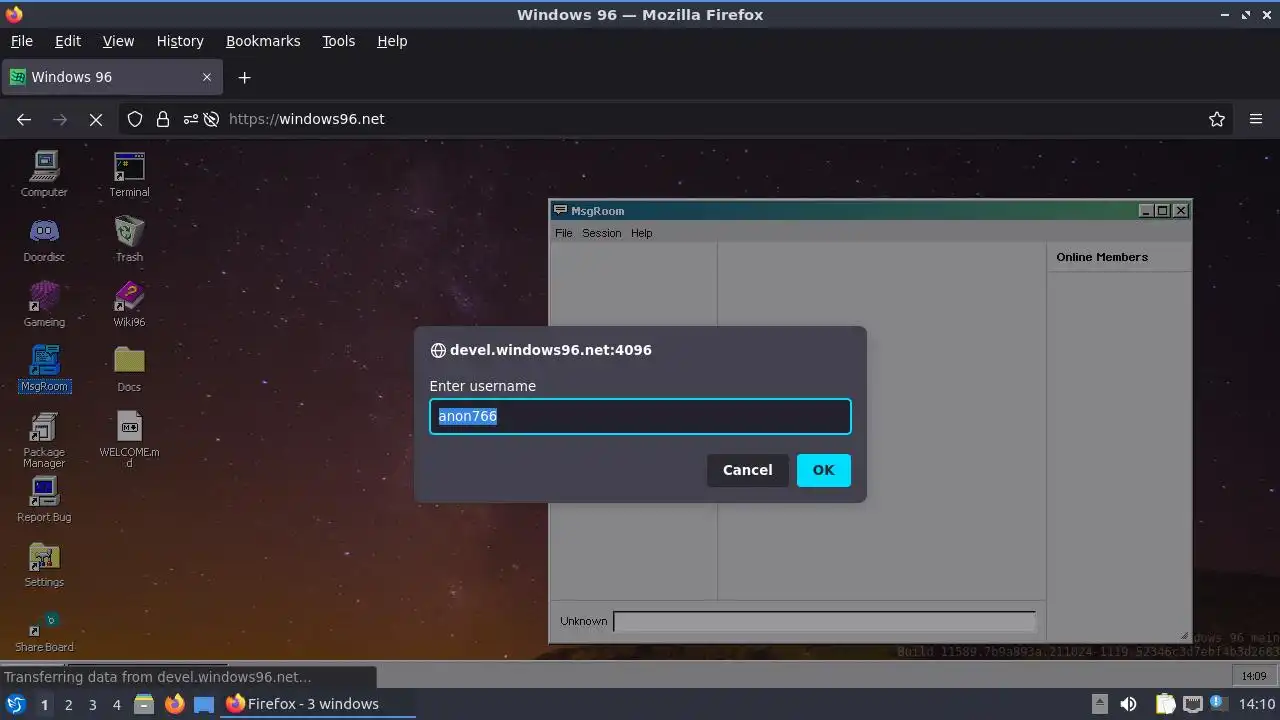1280x720 pixels.
Task: Click the Windows 96 14:09 clock
Action: point(1254,676)
